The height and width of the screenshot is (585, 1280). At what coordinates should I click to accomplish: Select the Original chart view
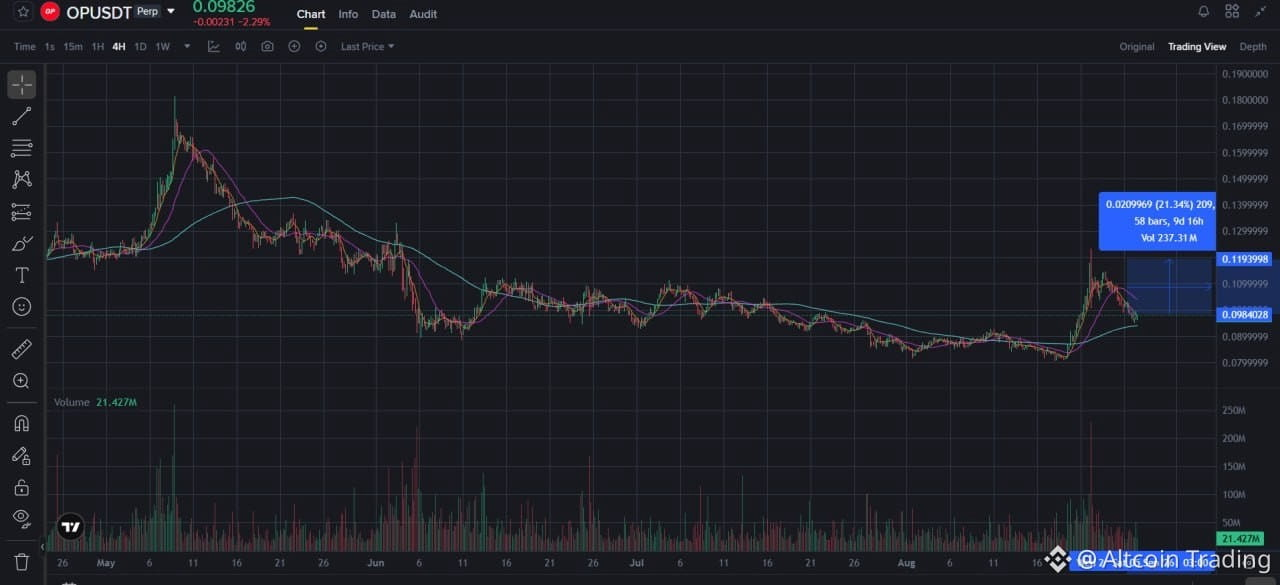point(1137,47)
